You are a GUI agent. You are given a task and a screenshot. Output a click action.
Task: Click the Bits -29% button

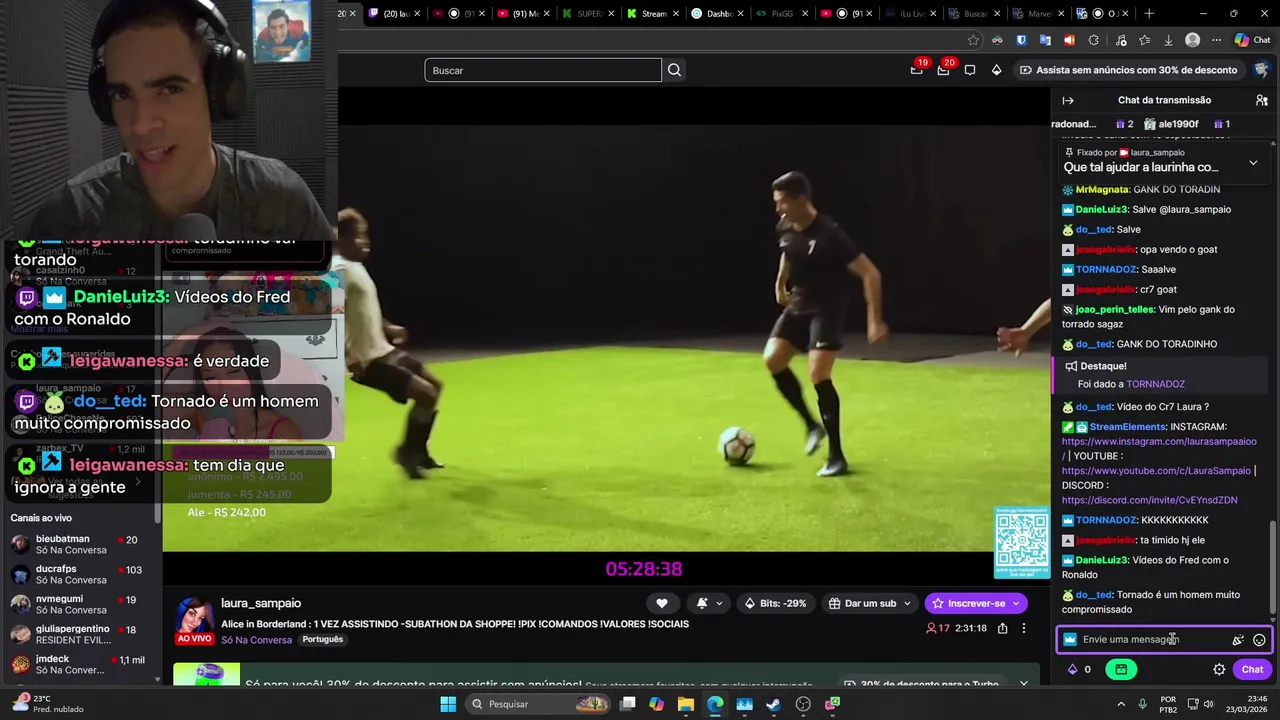pos(776,603)
